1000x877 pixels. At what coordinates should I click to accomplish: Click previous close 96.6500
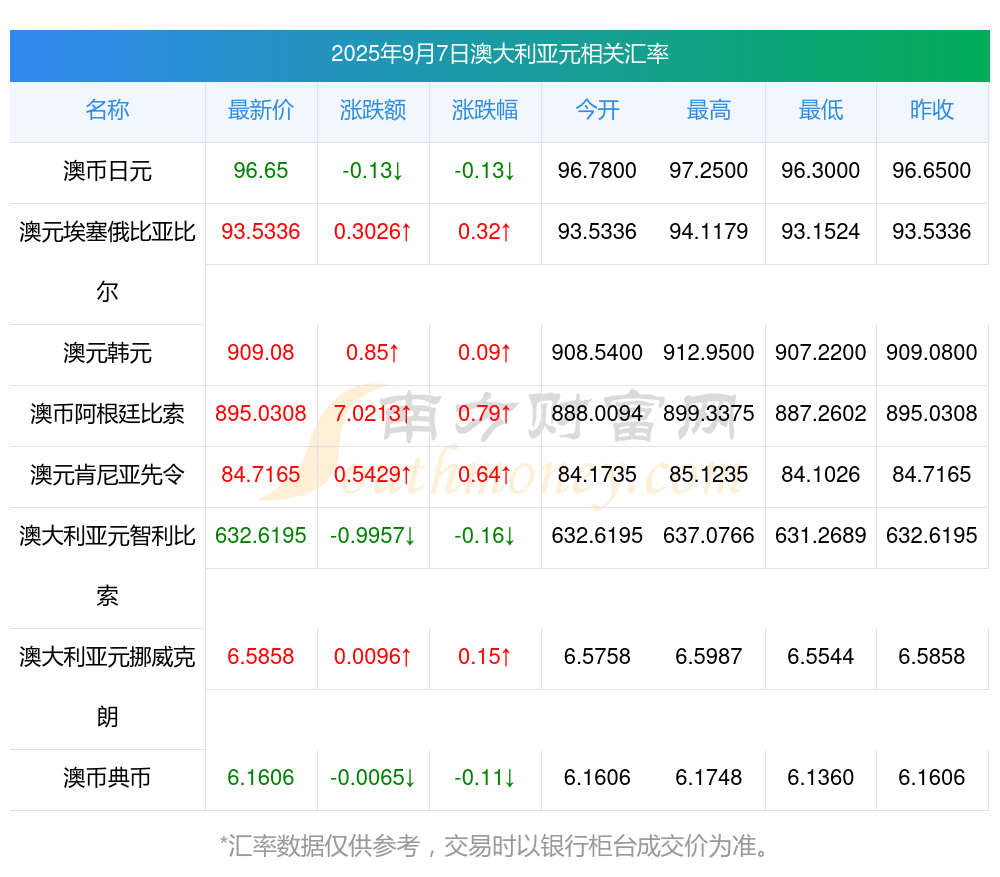[x=932, y=171]
